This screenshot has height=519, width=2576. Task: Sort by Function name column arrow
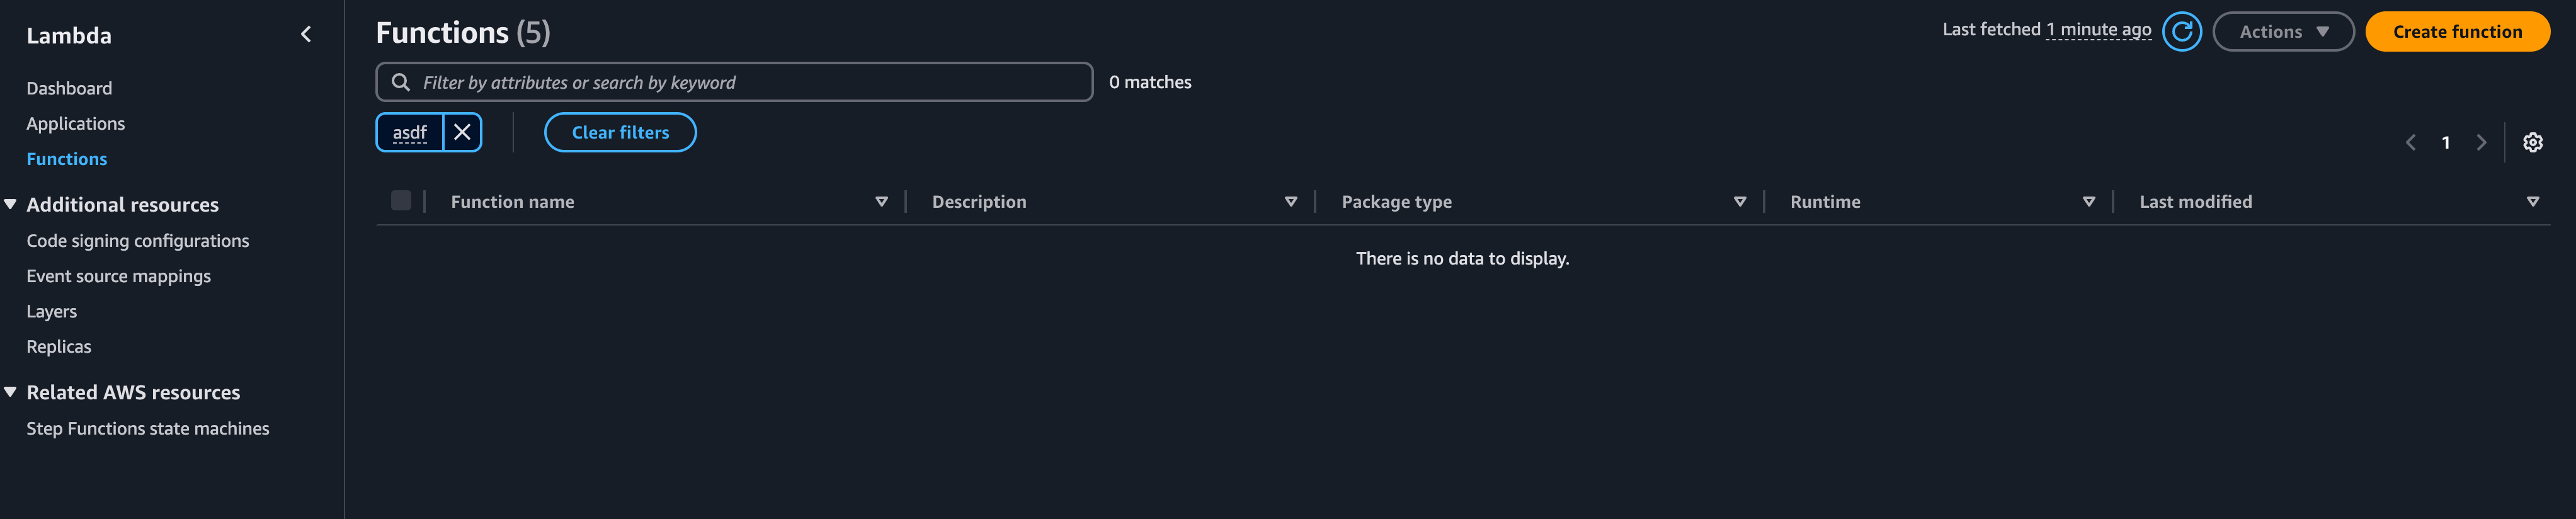(881, 202)
